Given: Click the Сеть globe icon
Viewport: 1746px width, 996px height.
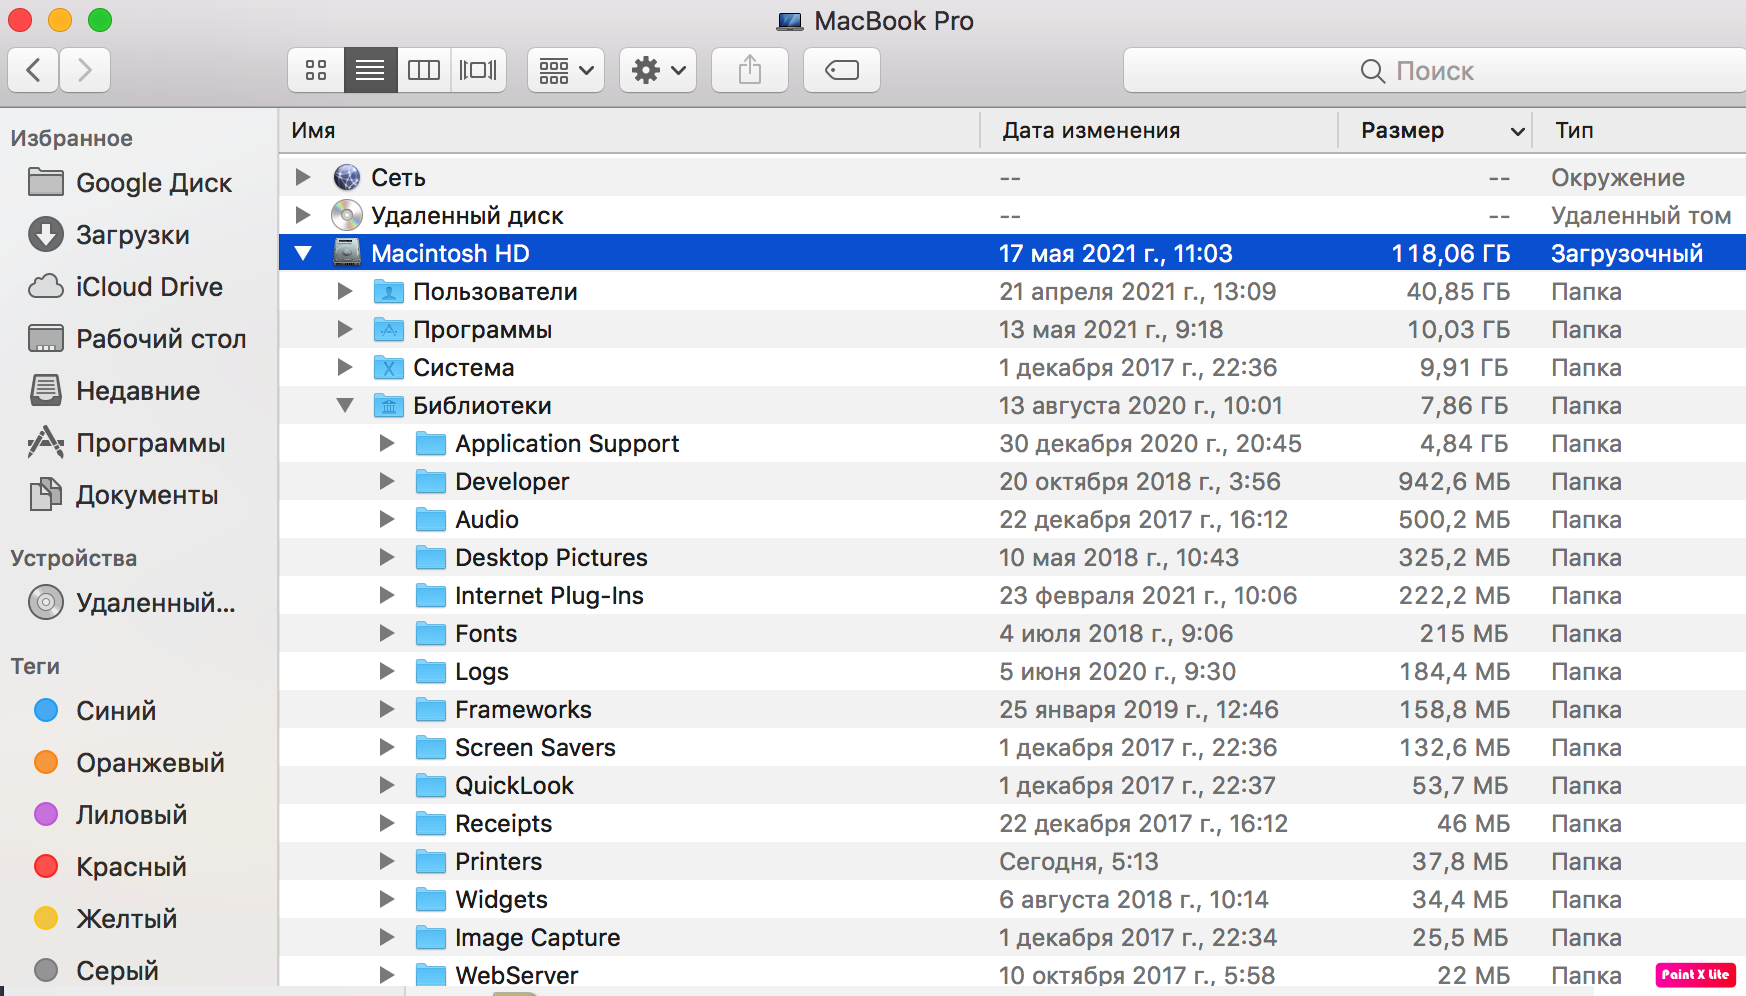Looking at the screenshot, I should 347,177.
